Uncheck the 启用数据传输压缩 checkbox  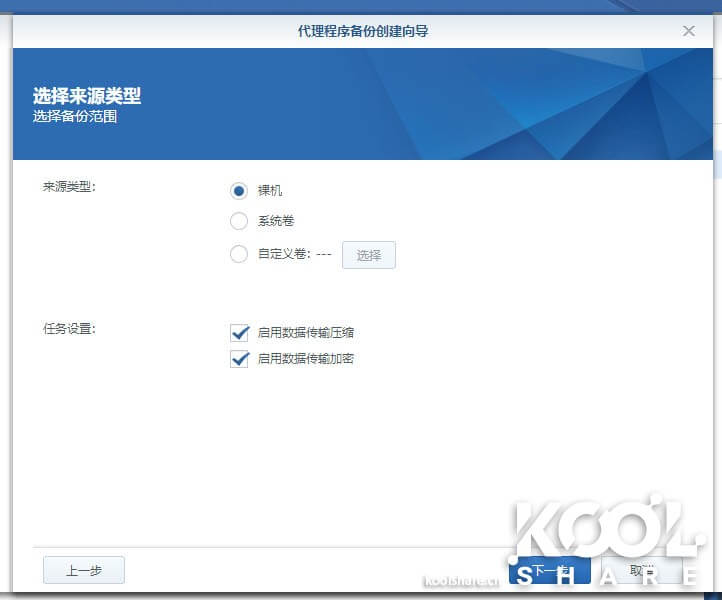pos(239,333)
